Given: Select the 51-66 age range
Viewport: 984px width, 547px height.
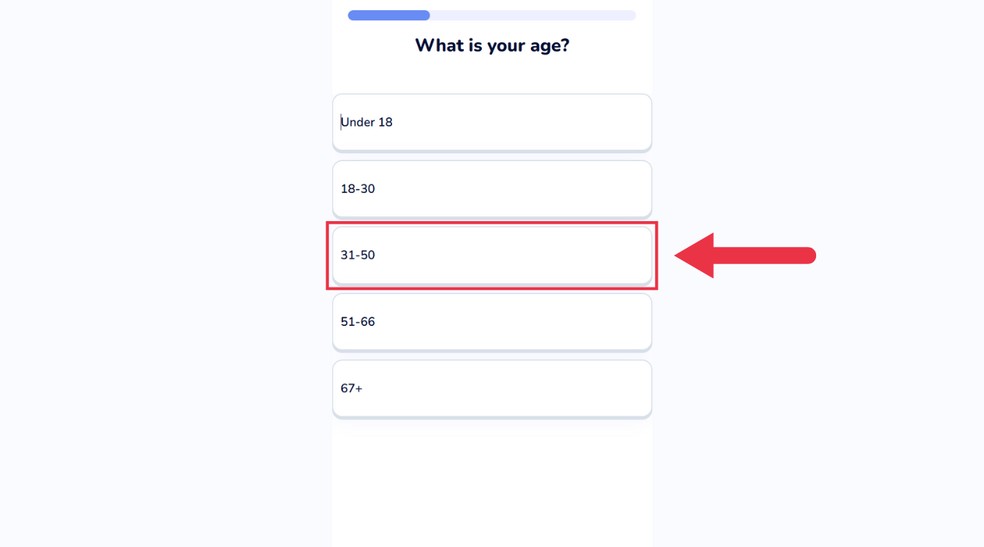Looking at the screenshot, I should [491, 322].
